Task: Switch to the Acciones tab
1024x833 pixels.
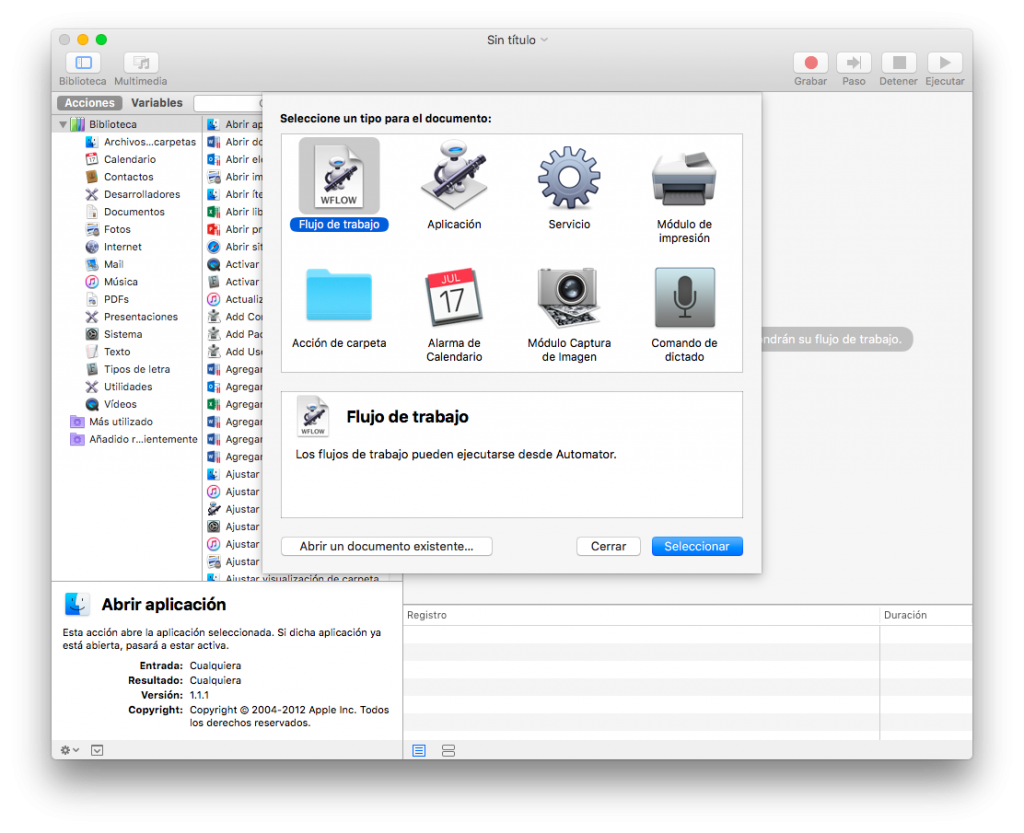Action: (x=89, y=102)
